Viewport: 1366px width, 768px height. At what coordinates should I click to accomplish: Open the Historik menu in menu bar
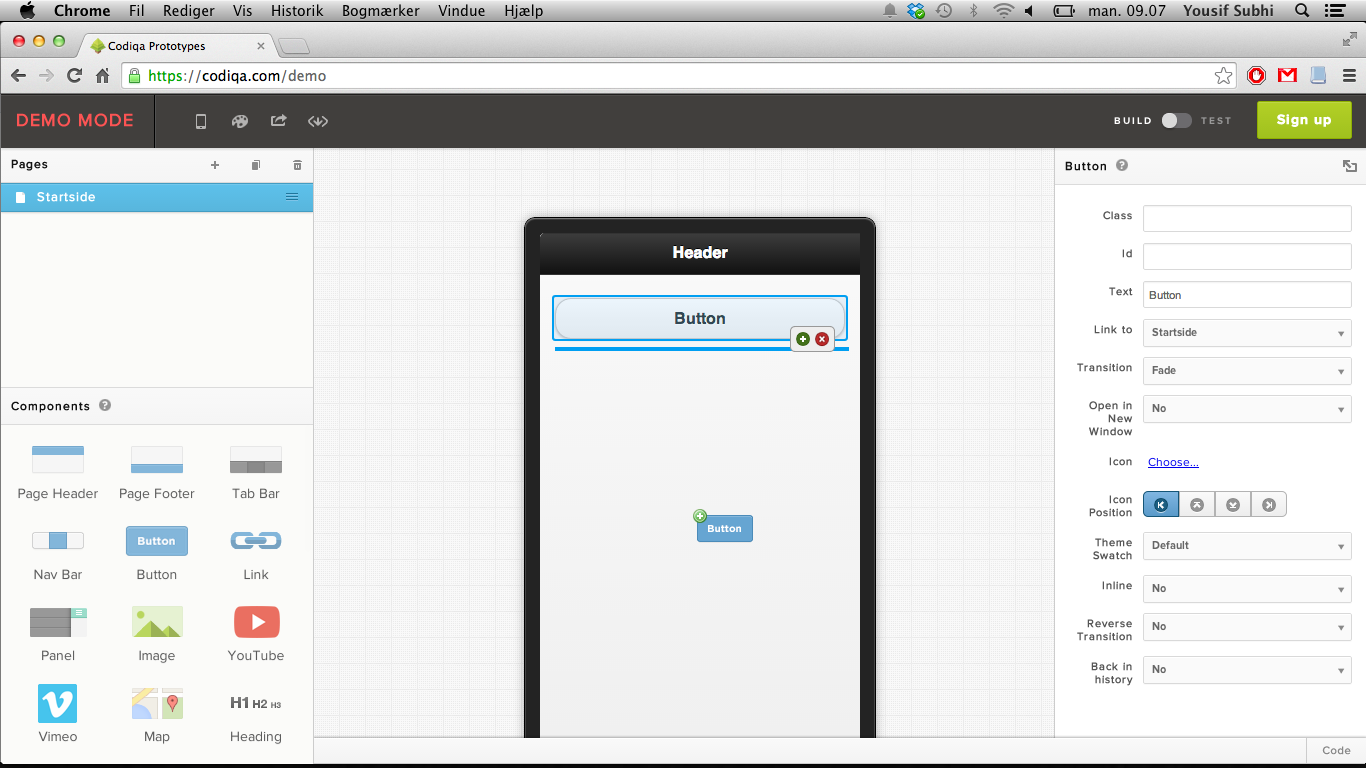click(x=298, y=11)
